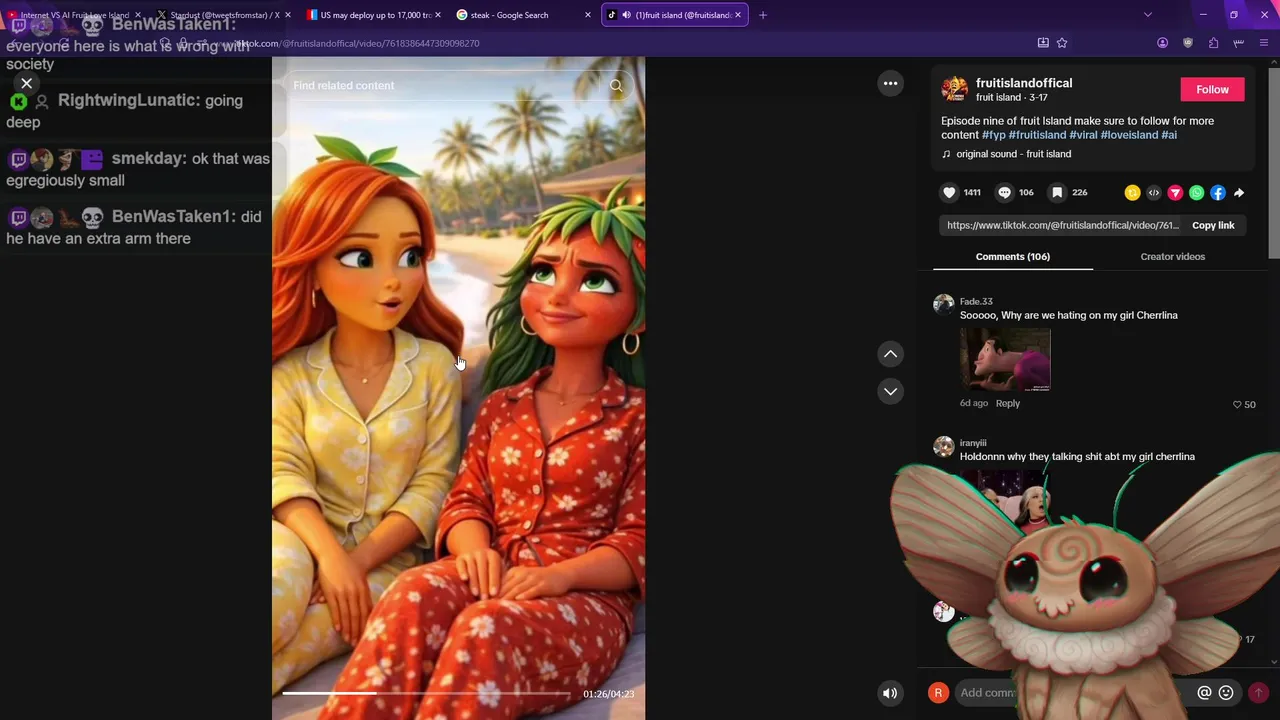1280x720 pixels.
Task: Open the #loveisland hashtag
Action: 1129,135
